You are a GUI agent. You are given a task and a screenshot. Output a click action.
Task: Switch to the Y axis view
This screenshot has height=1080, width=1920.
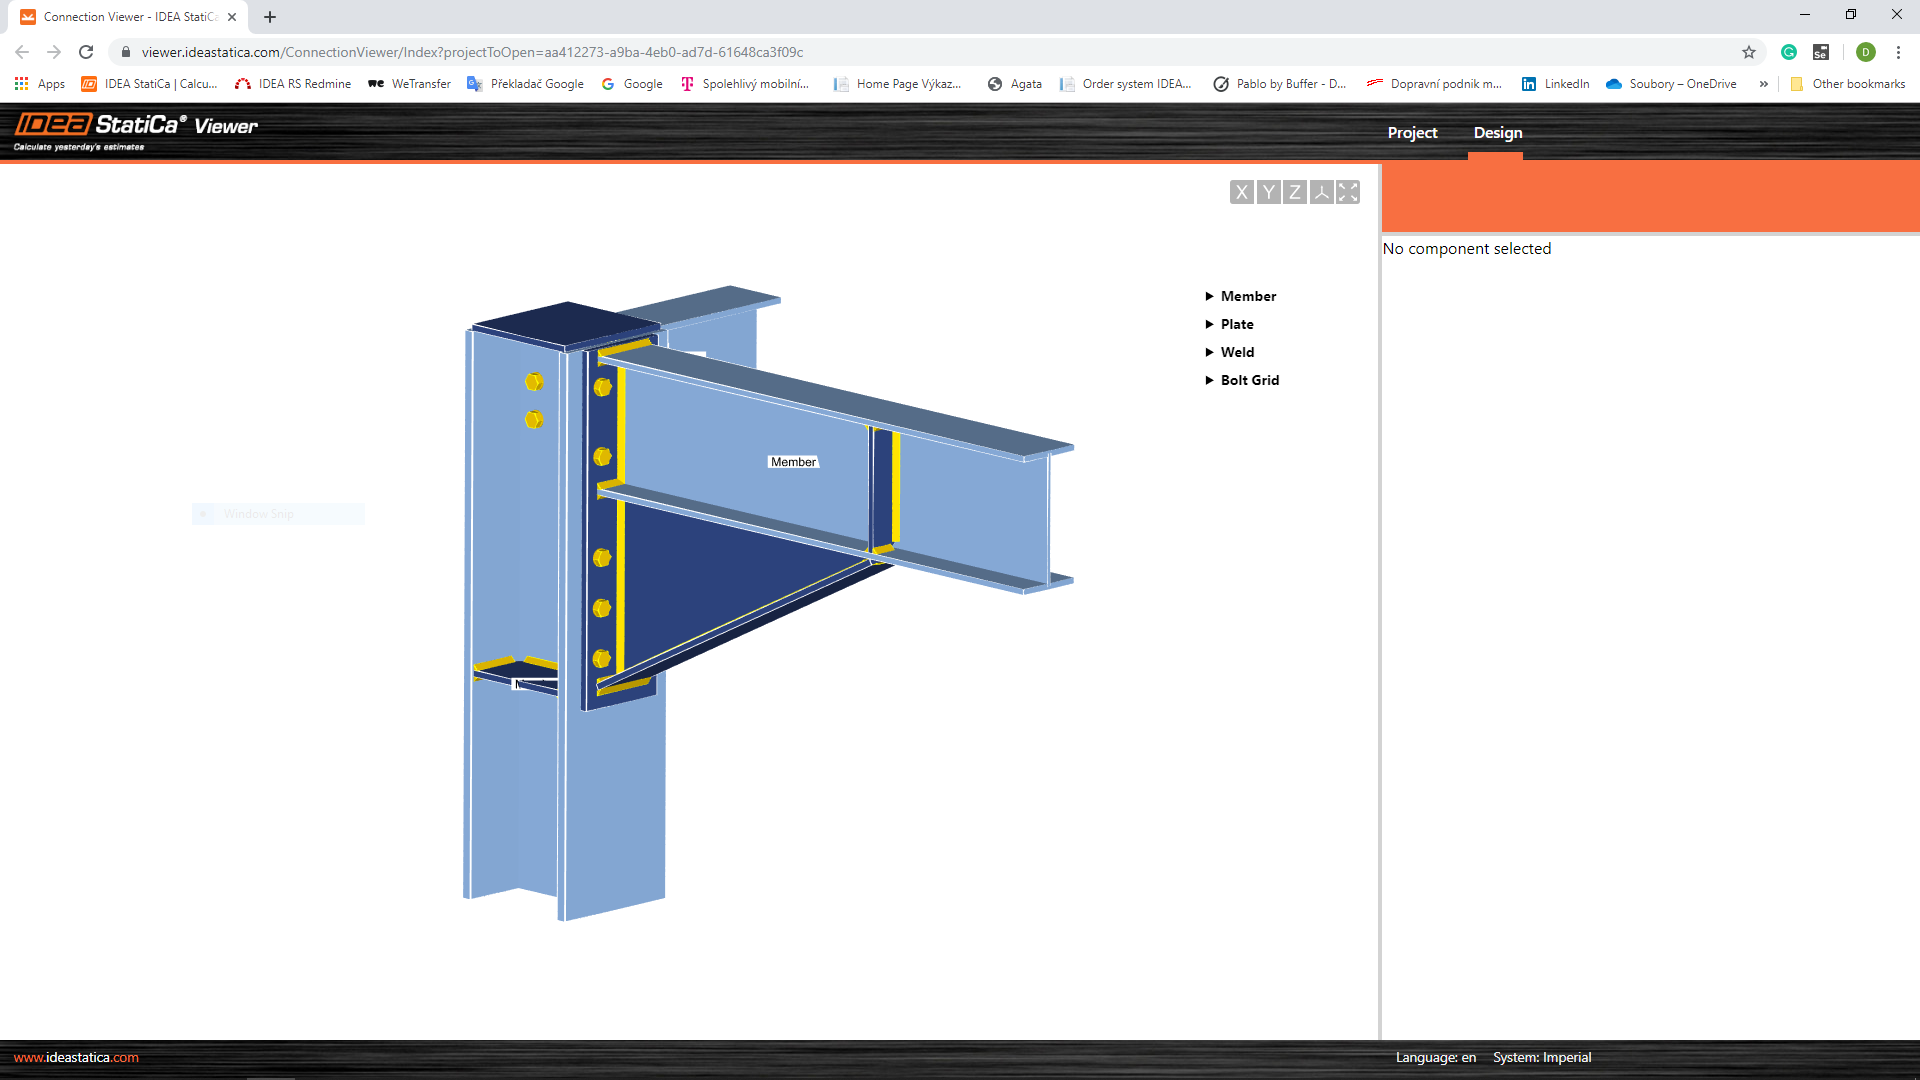point(1267,192)
